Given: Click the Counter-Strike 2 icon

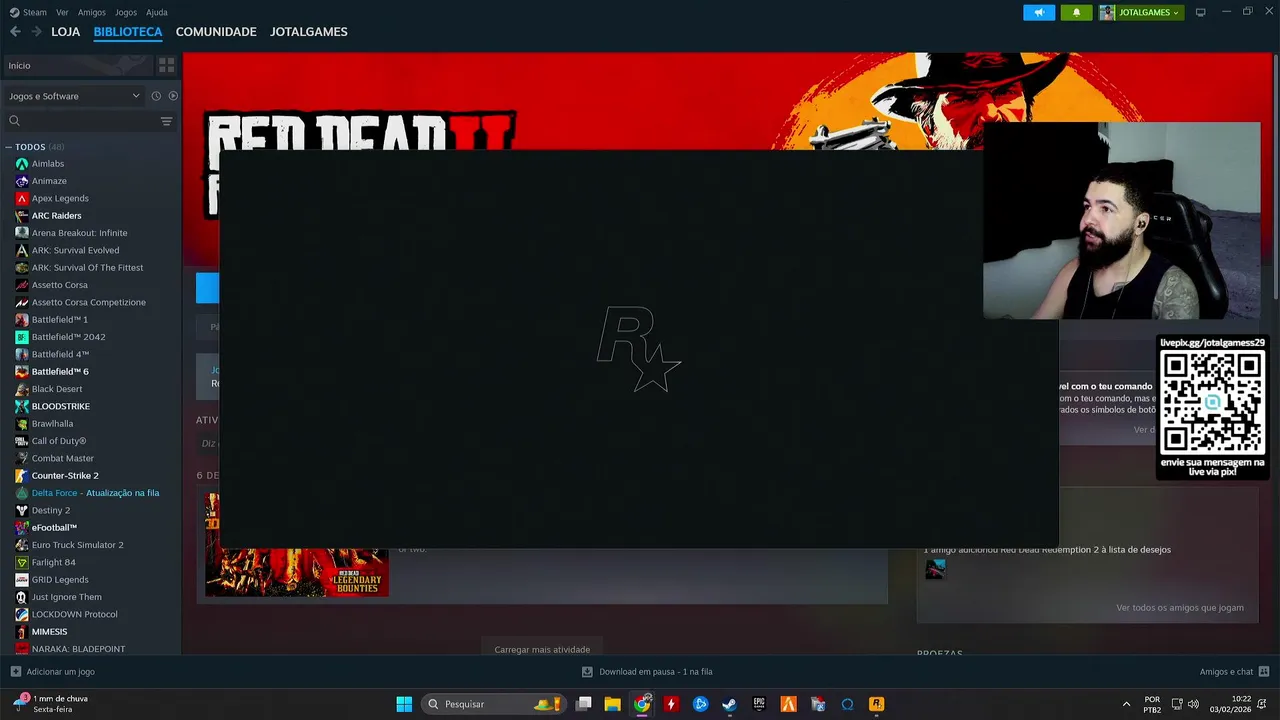Looking at the screenshot, I should (22, 476).
